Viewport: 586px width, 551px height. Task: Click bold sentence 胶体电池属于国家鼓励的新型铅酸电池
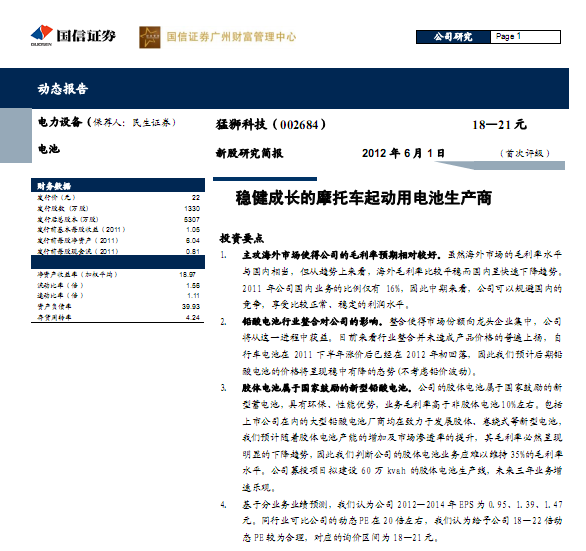[x=327, y=388]
